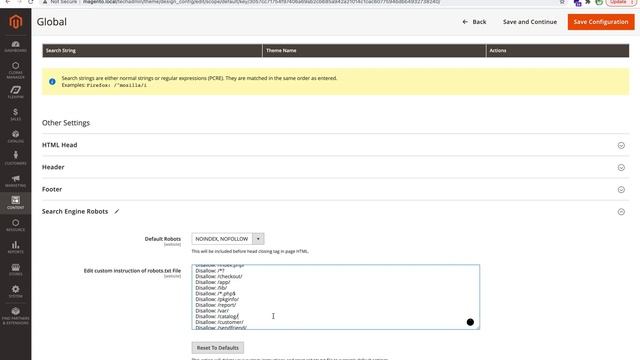Open the Catalog sidebar menu
The image size is (640, 360).
coord(16,136)
